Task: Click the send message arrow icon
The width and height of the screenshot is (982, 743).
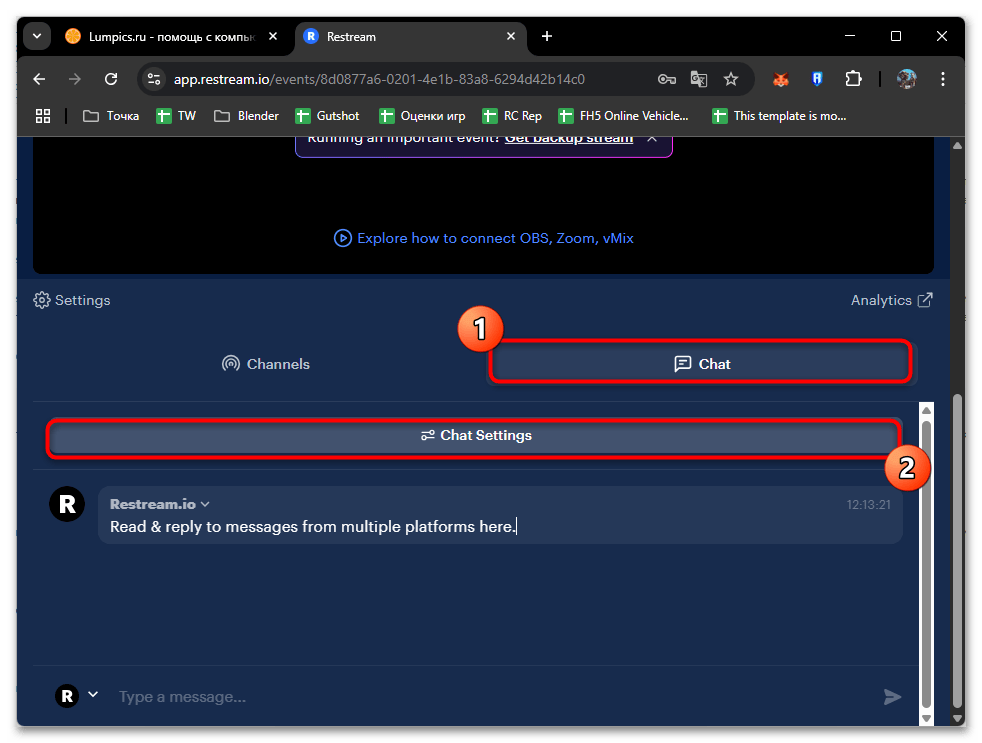Action: point(892,697)
